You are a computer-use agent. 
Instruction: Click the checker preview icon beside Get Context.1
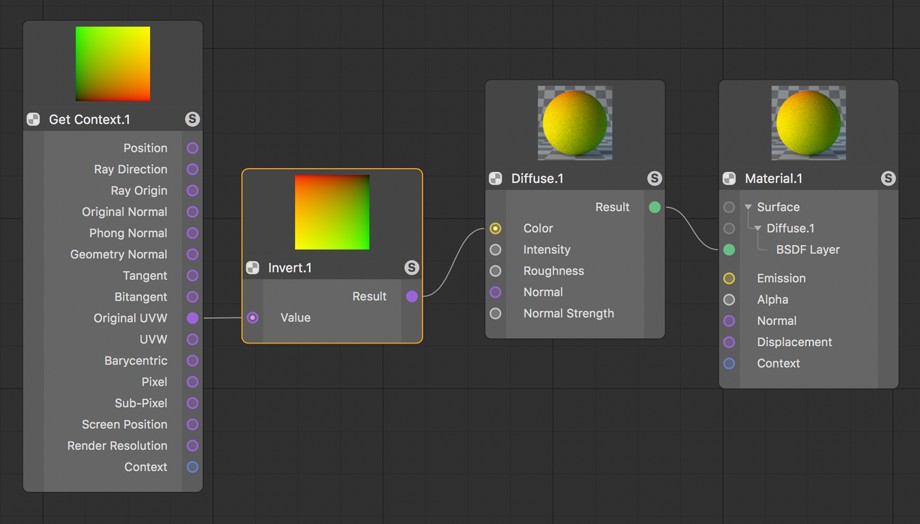point(33,120)
